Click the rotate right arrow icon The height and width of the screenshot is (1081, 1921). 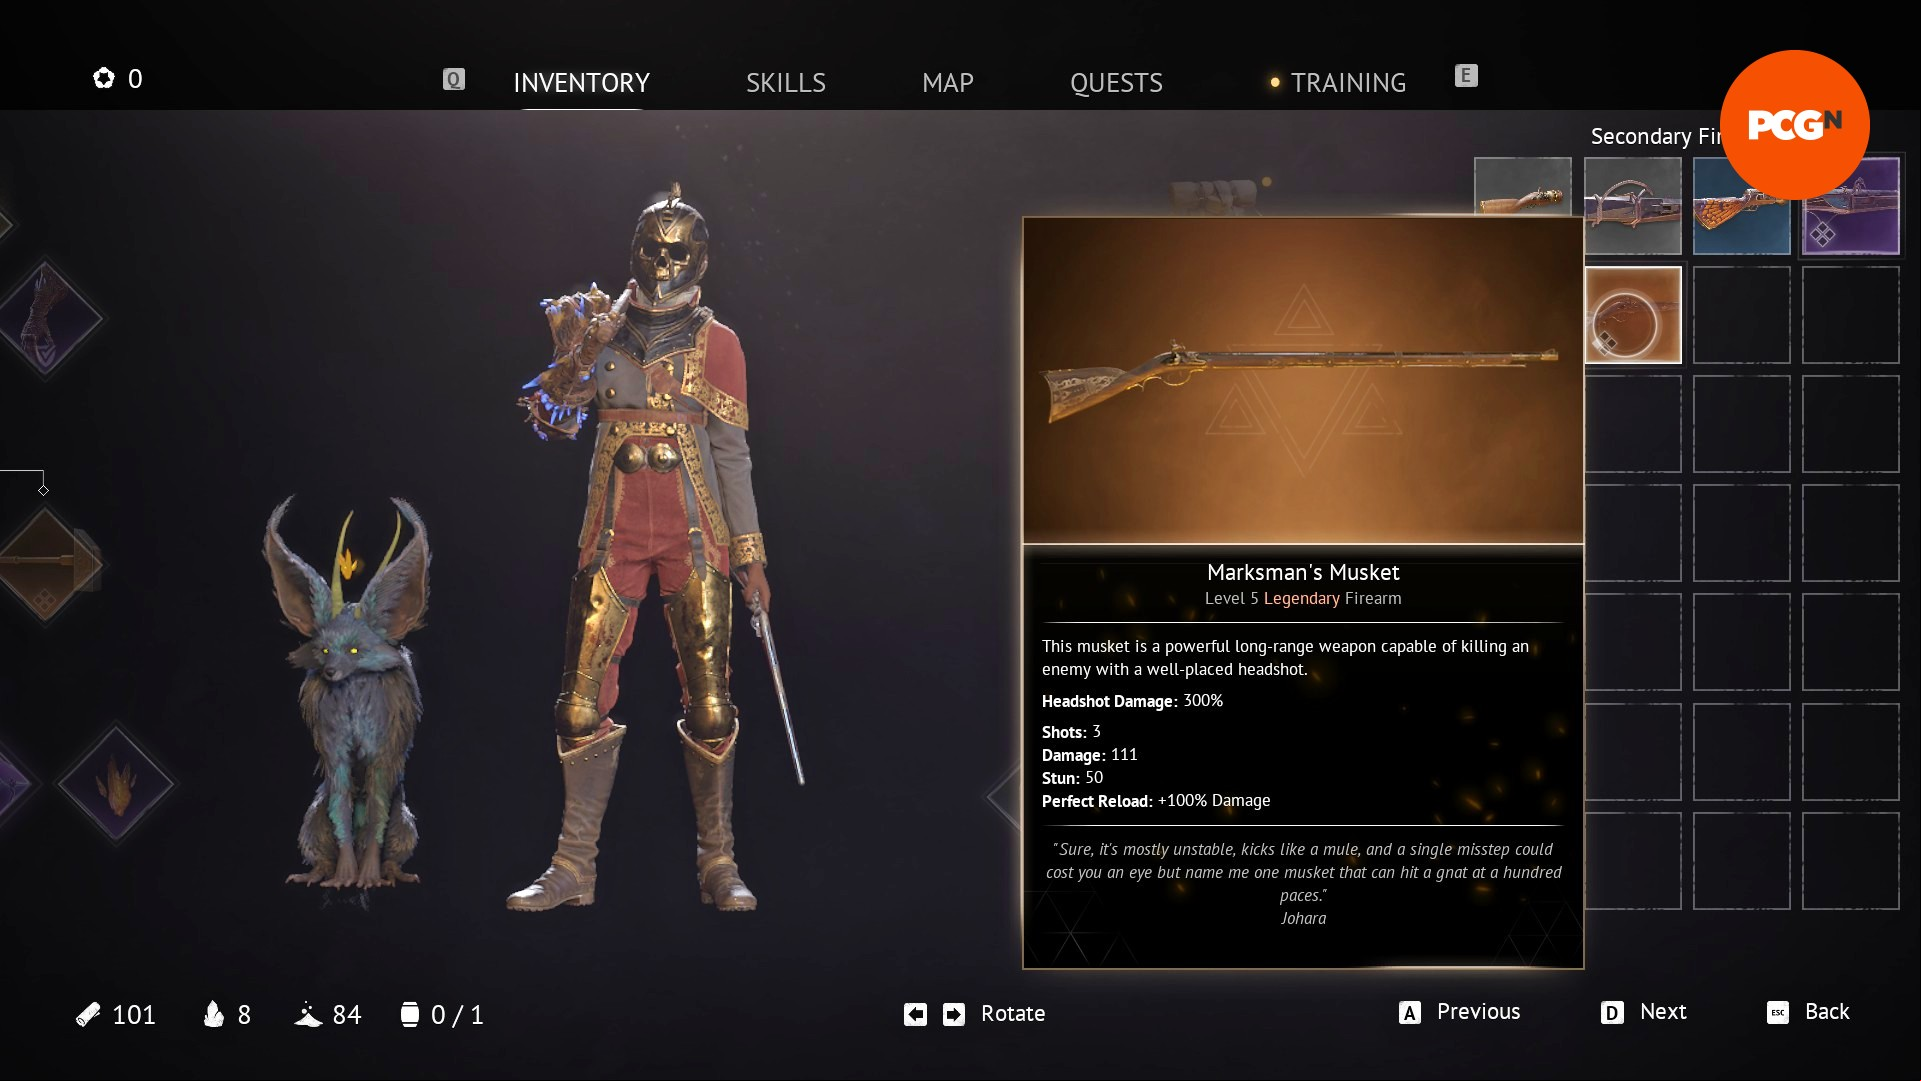point(954,1014)
